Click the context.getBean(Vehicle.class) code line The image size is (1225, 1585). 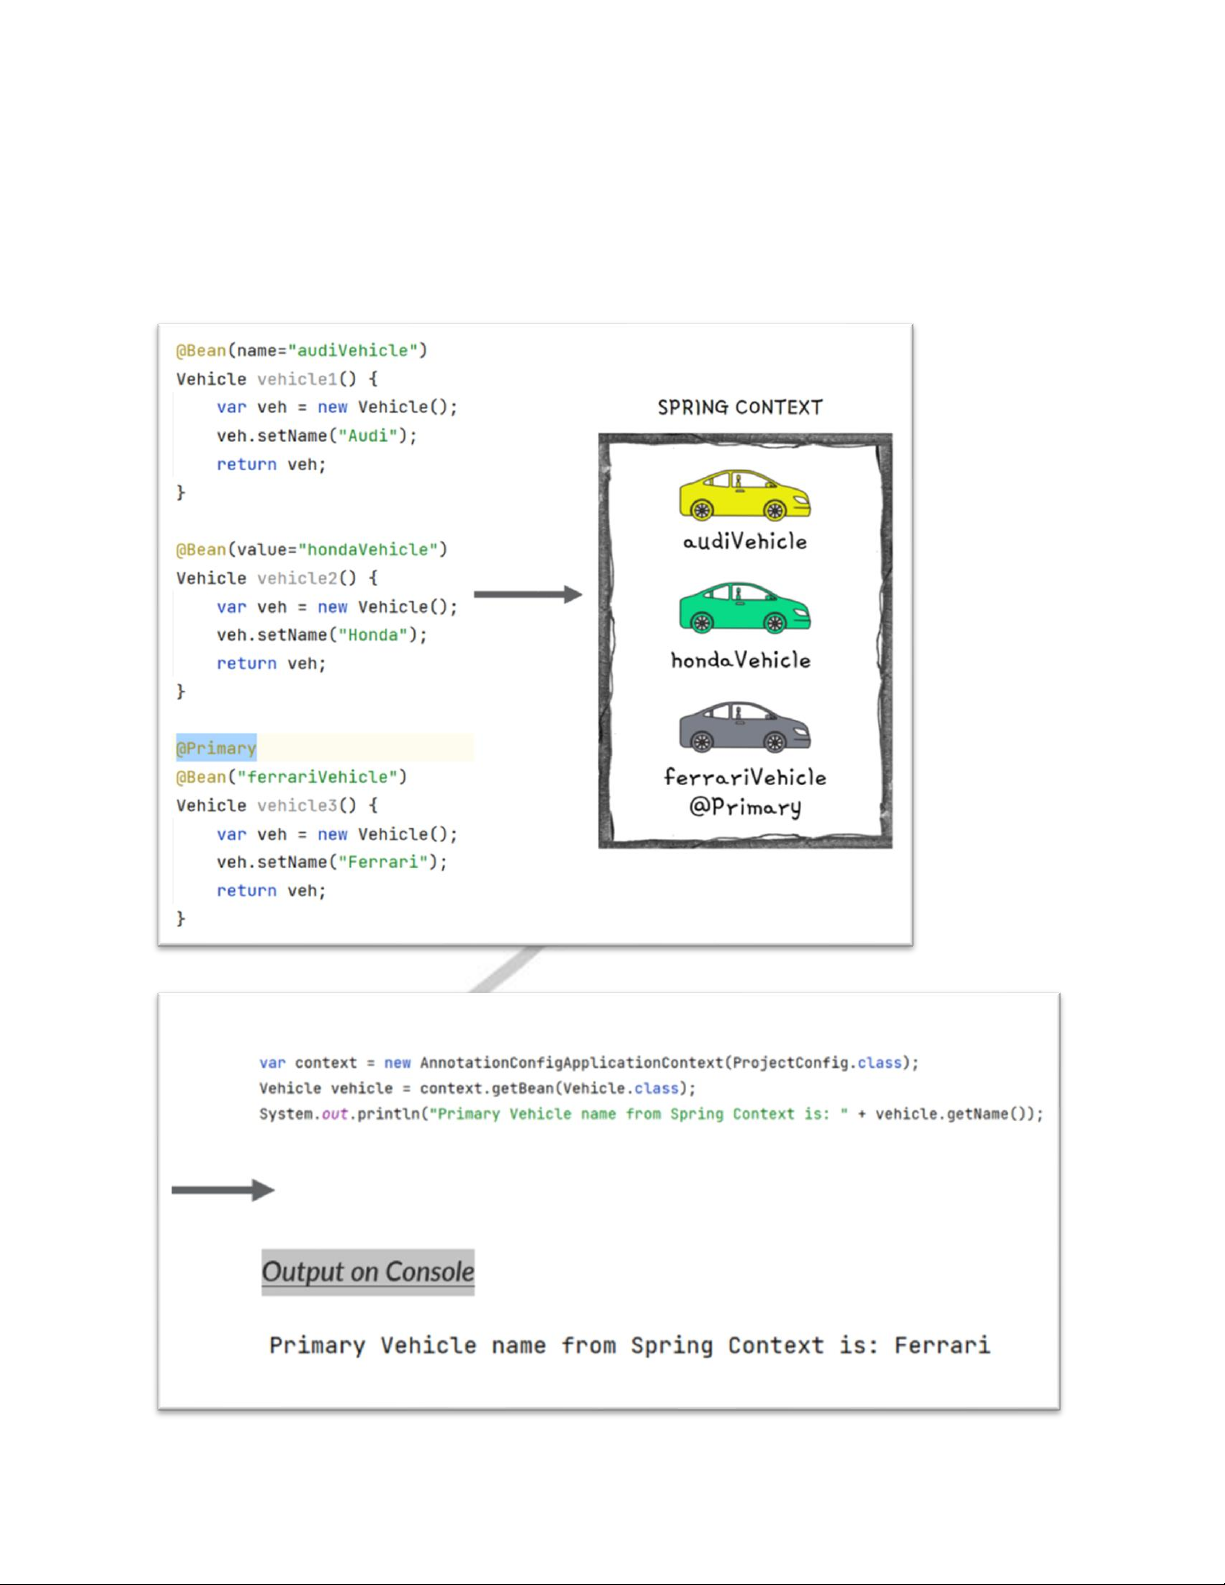[477, 1088]
